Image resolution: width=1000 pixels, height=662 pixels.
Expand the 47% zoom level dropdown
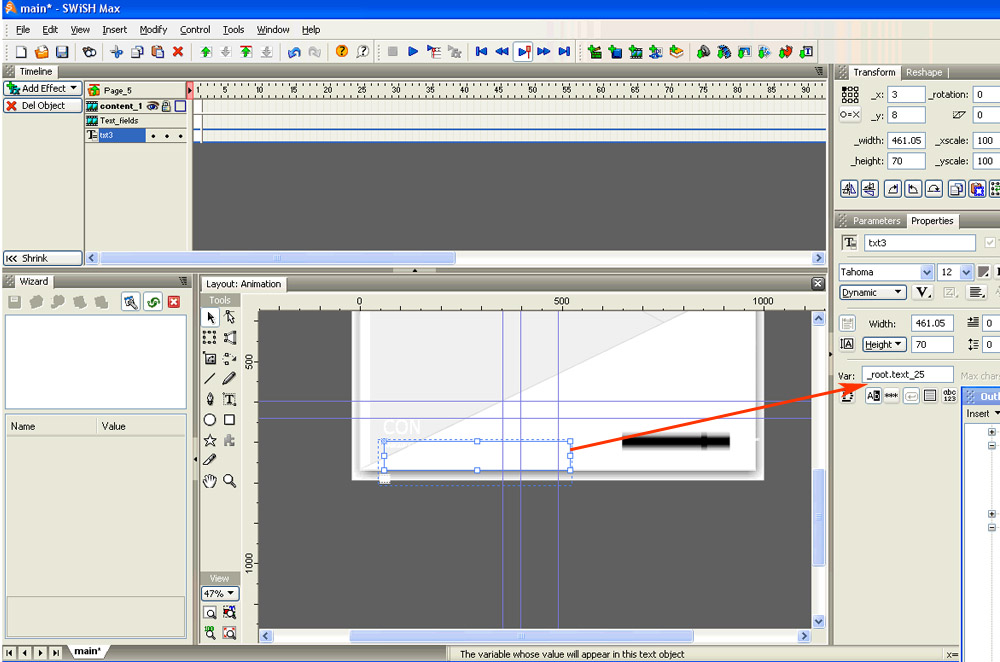coord(220,593)
